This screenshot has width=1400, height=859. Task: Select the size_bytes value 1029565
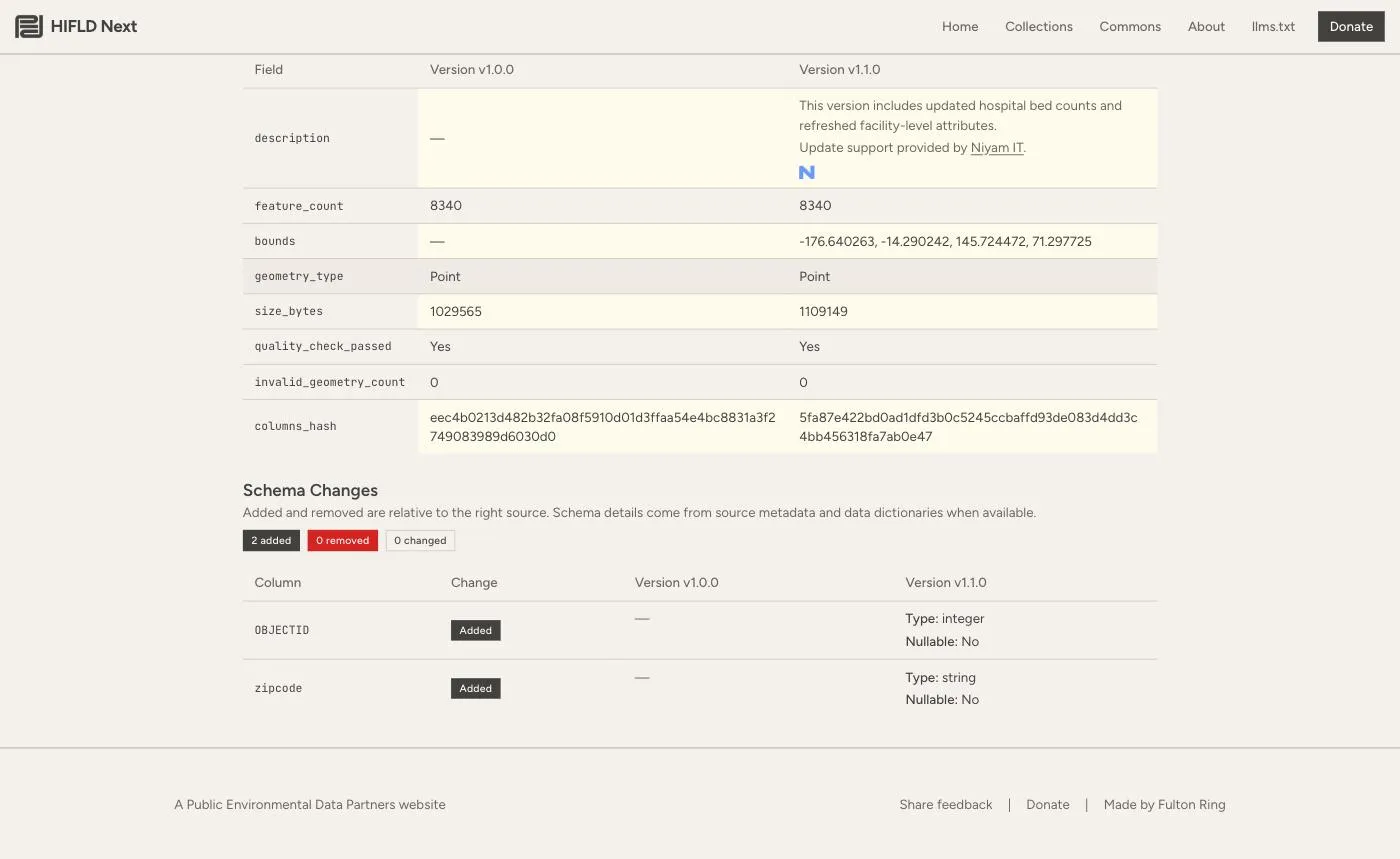[456, 311]
